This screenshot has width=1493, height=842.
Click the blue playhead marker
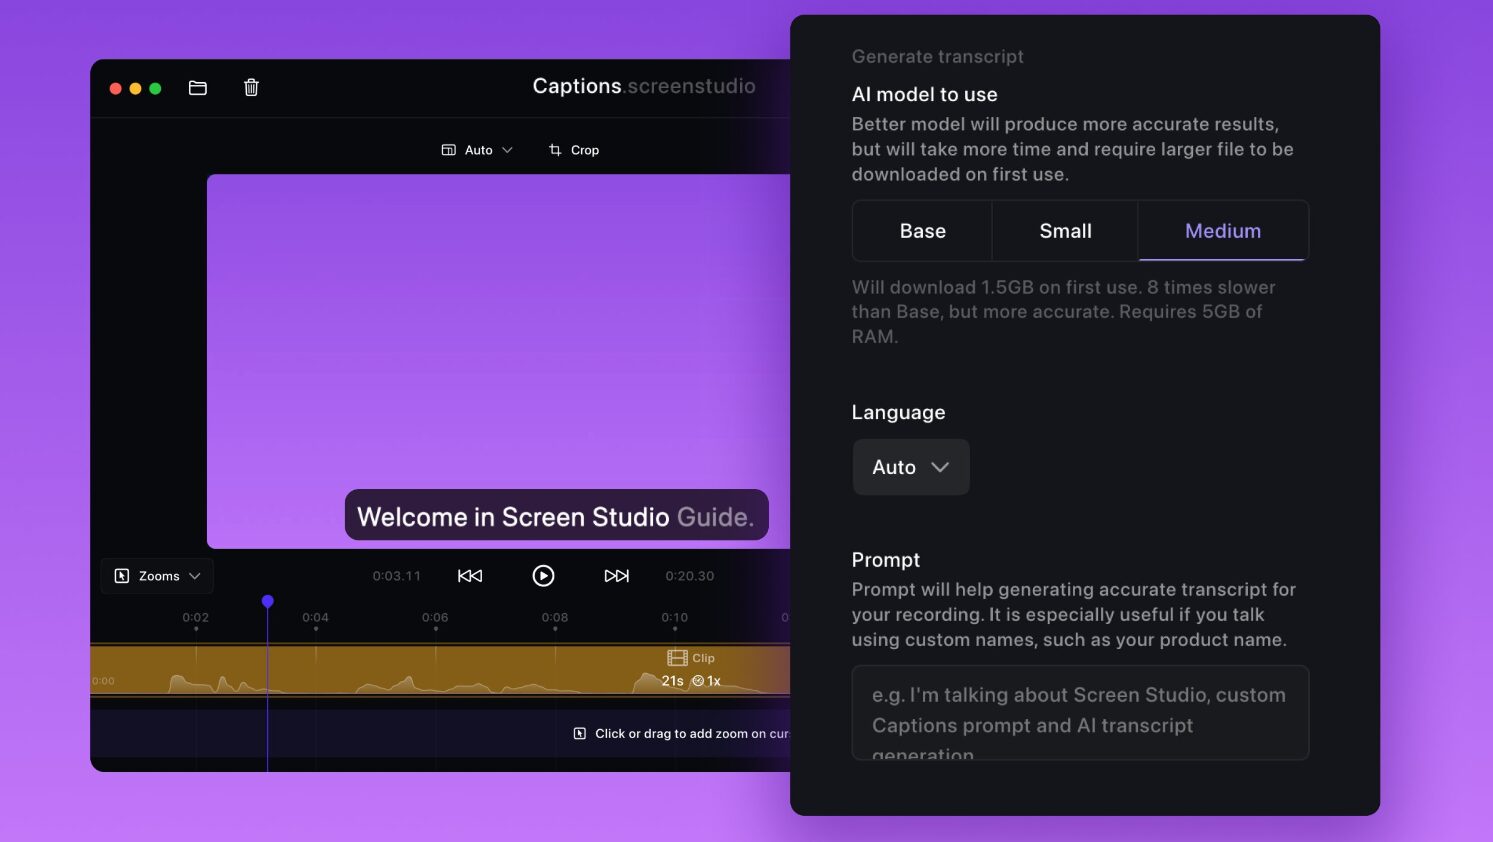click(267, 601)
